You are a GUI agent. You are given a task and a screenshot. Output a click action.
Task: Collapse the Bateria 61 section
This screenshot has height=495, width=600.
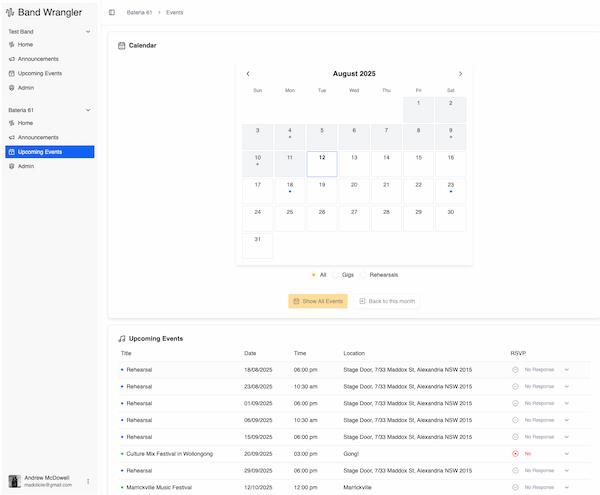point(88,110)
